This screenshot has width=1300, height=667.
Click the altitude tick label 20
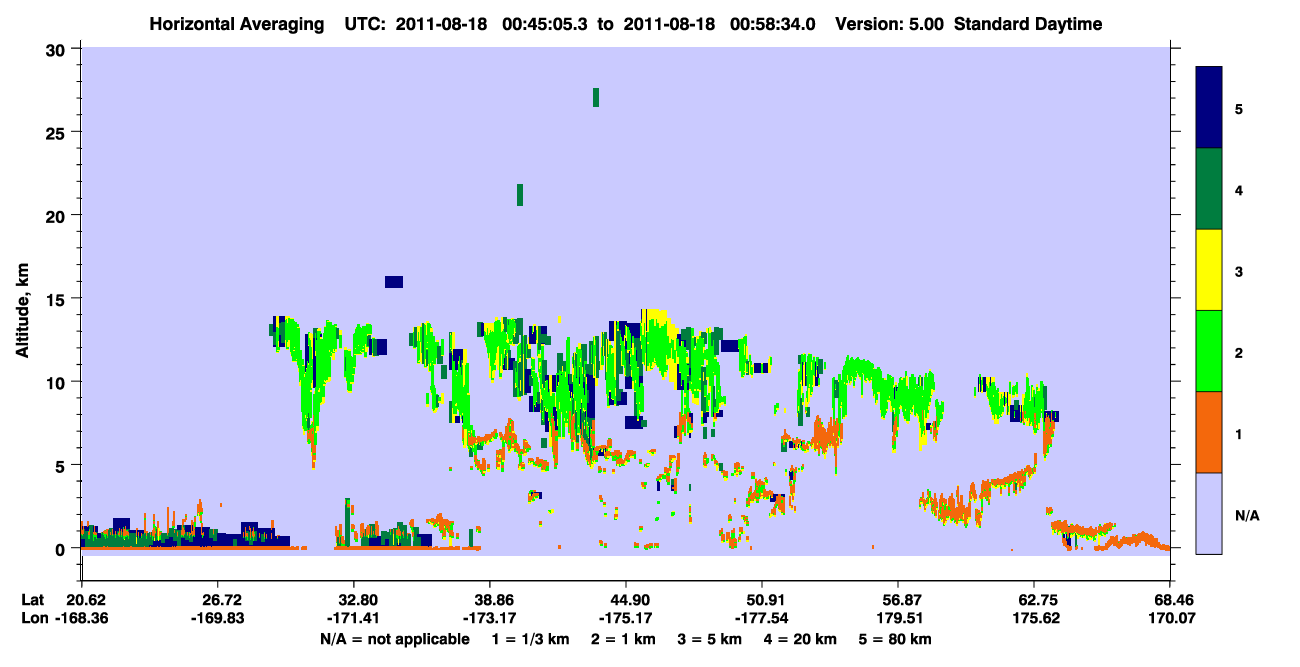click(58, 215)
